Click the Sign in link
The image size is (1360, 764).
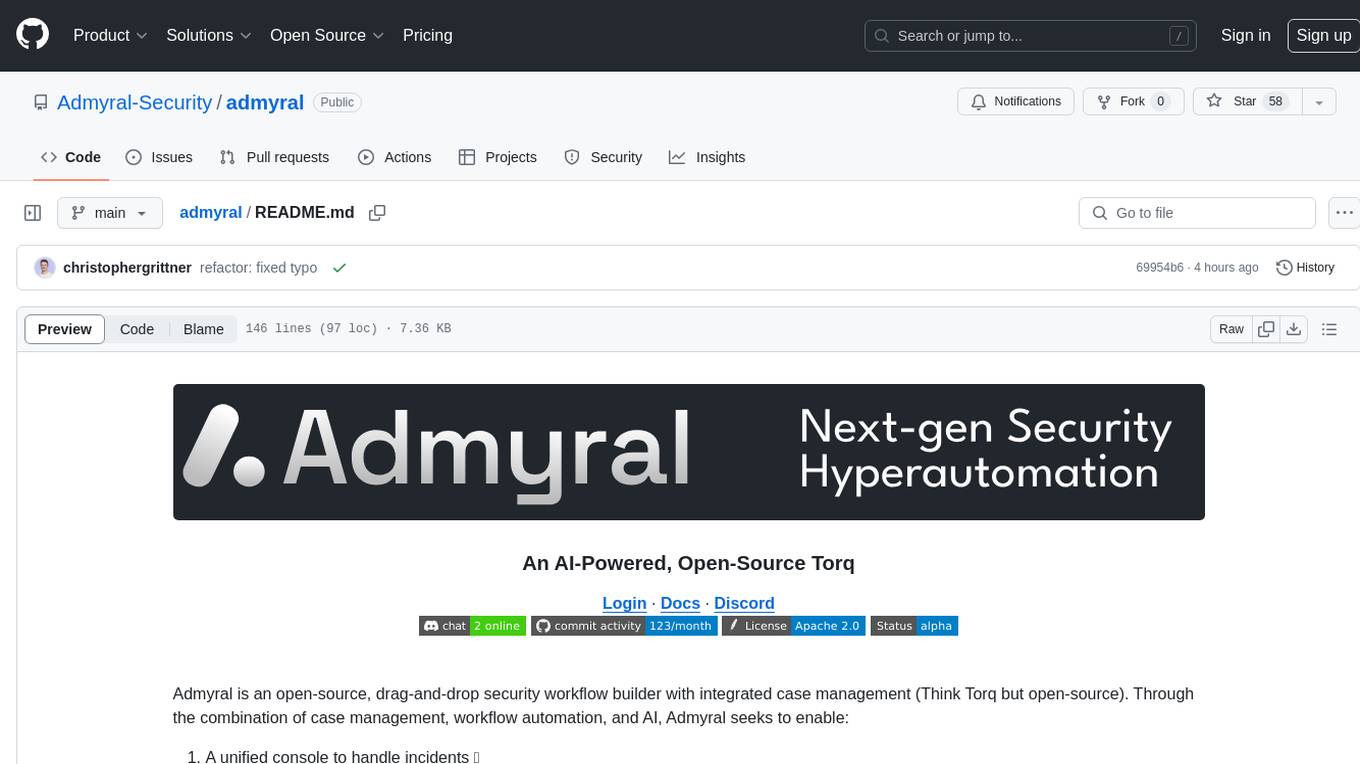click(x=1245, y=35)
